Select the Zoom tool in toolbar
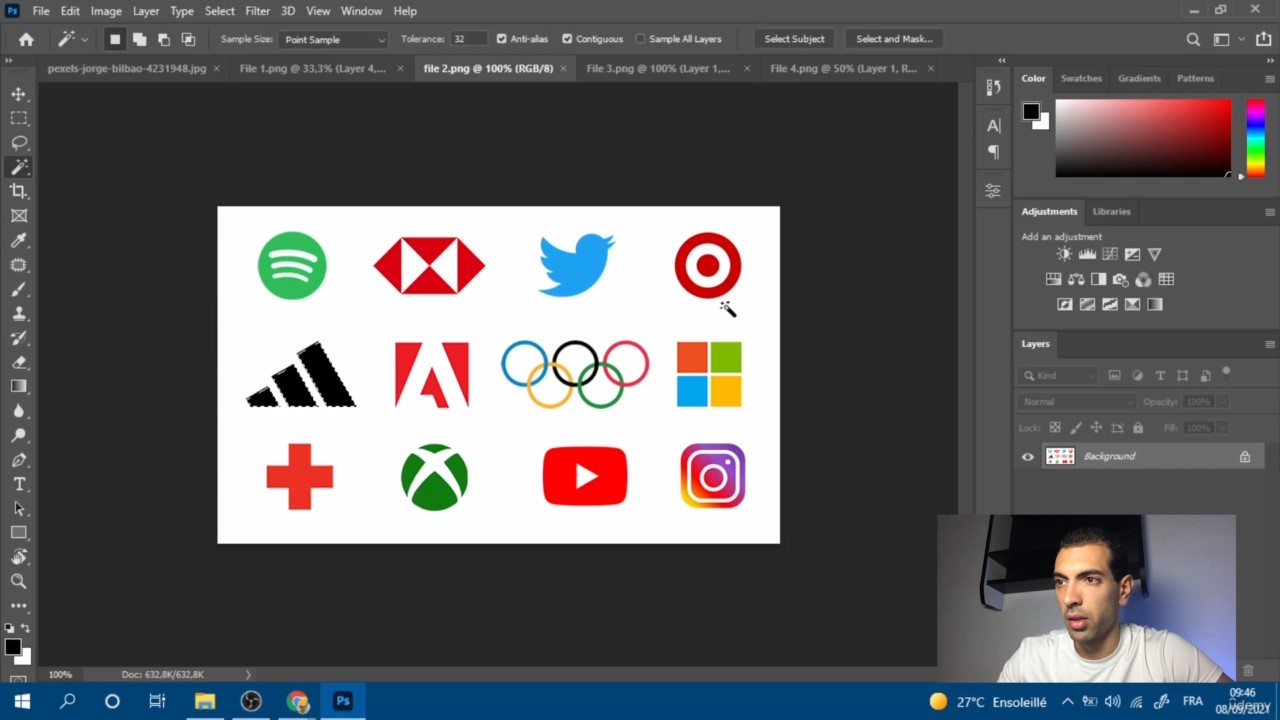Viewport: 1280px width, 720px height. click(19, 581)
